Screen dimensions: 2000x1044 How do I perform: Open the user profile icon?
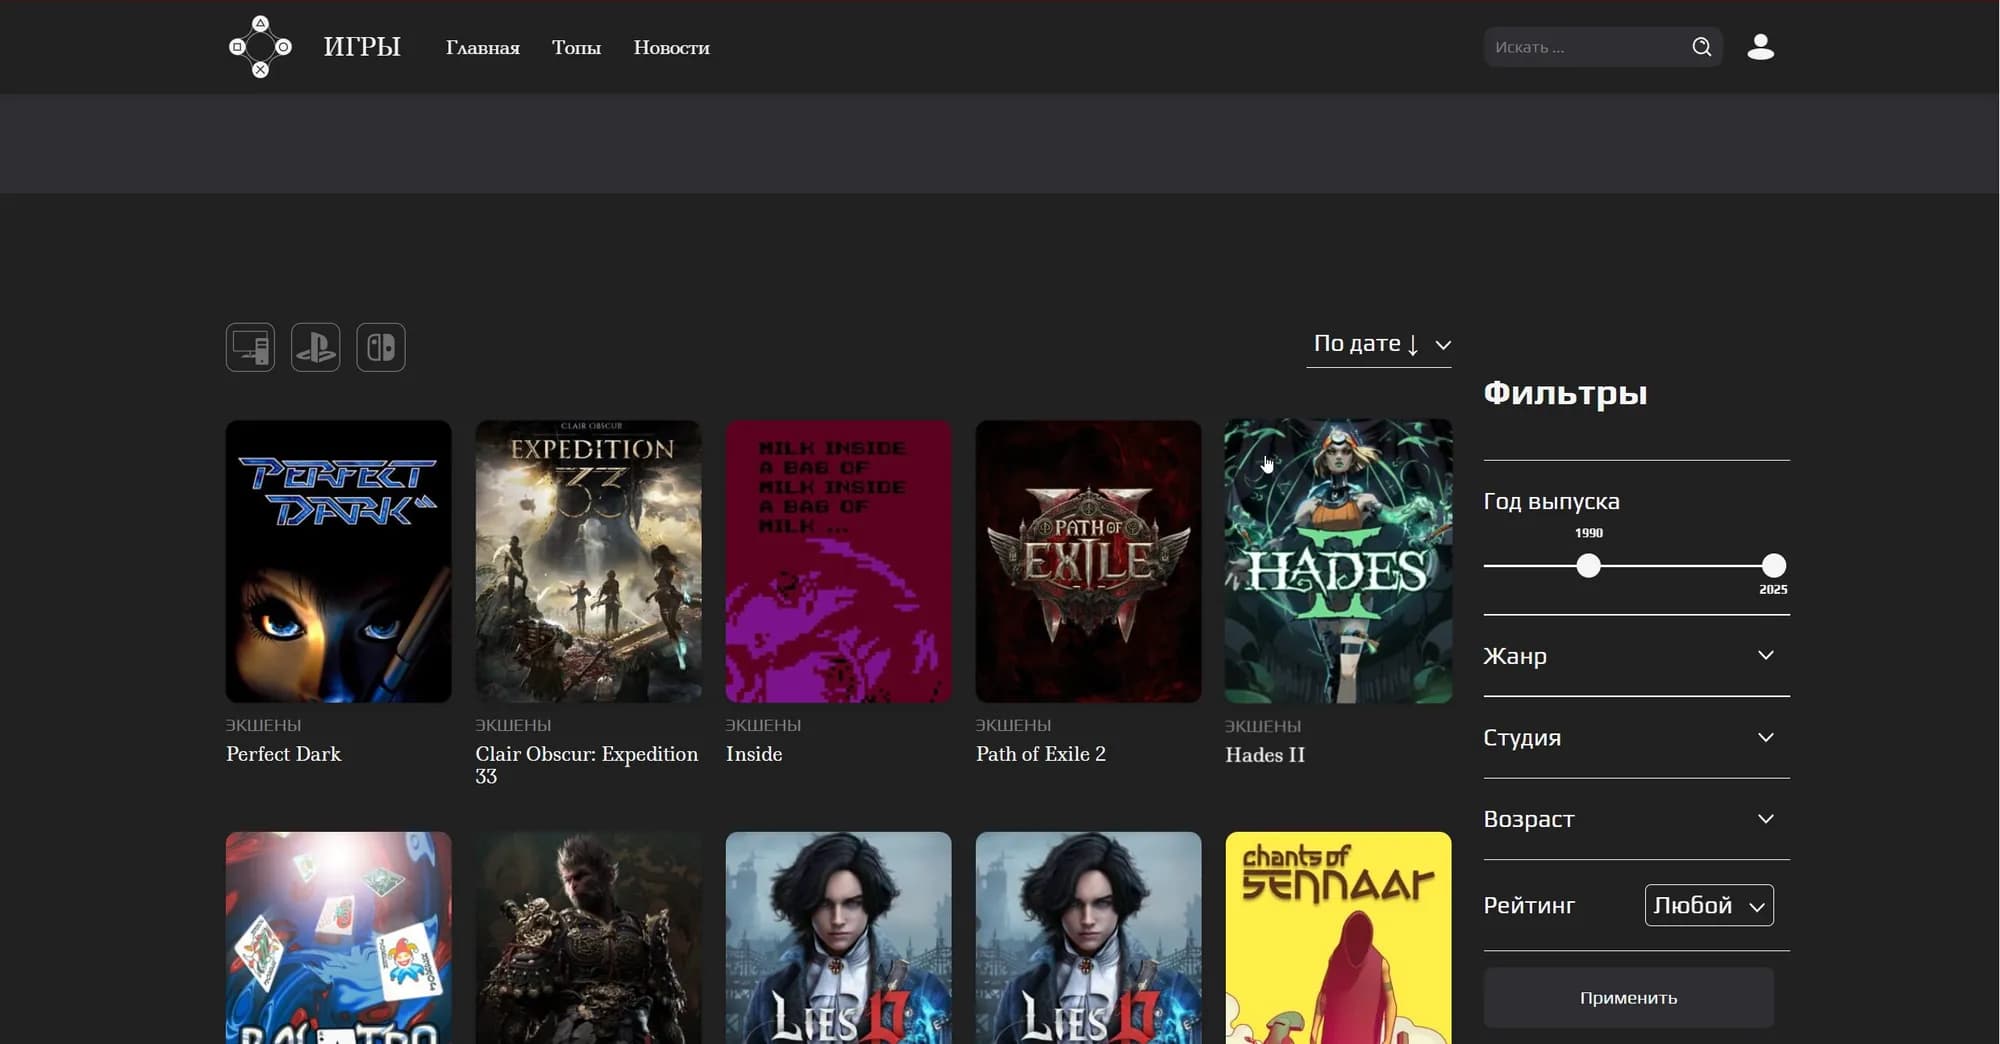[x=1761, y=47]
